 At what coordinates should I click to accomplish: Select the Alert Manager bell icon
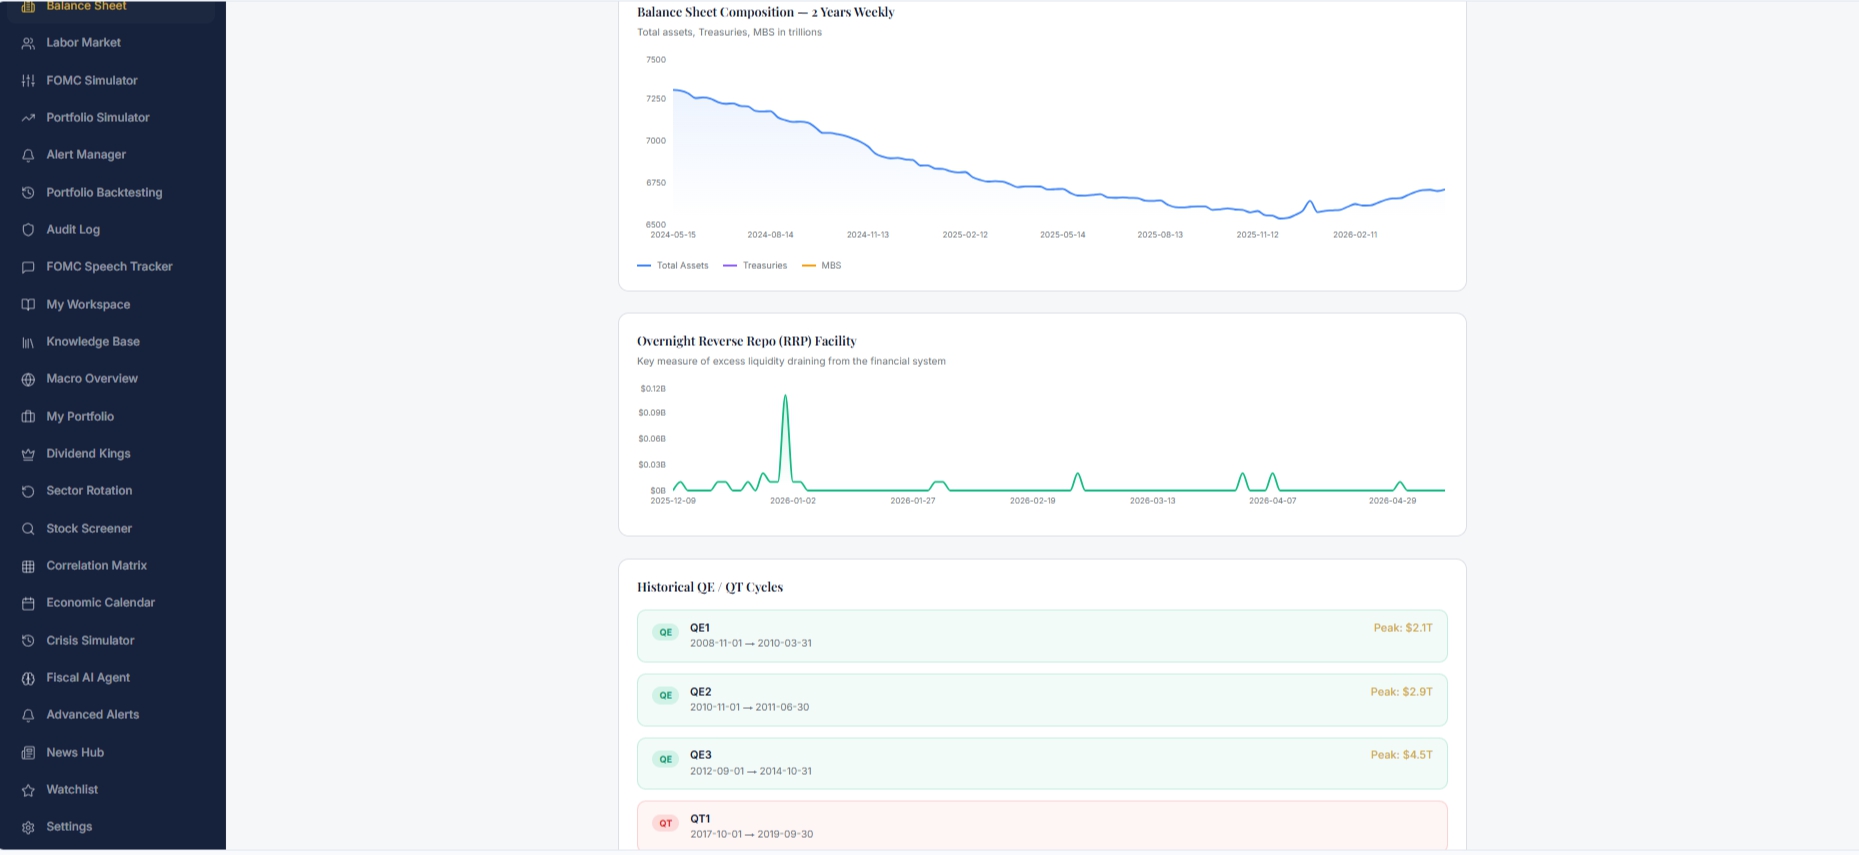pos(28,155)
